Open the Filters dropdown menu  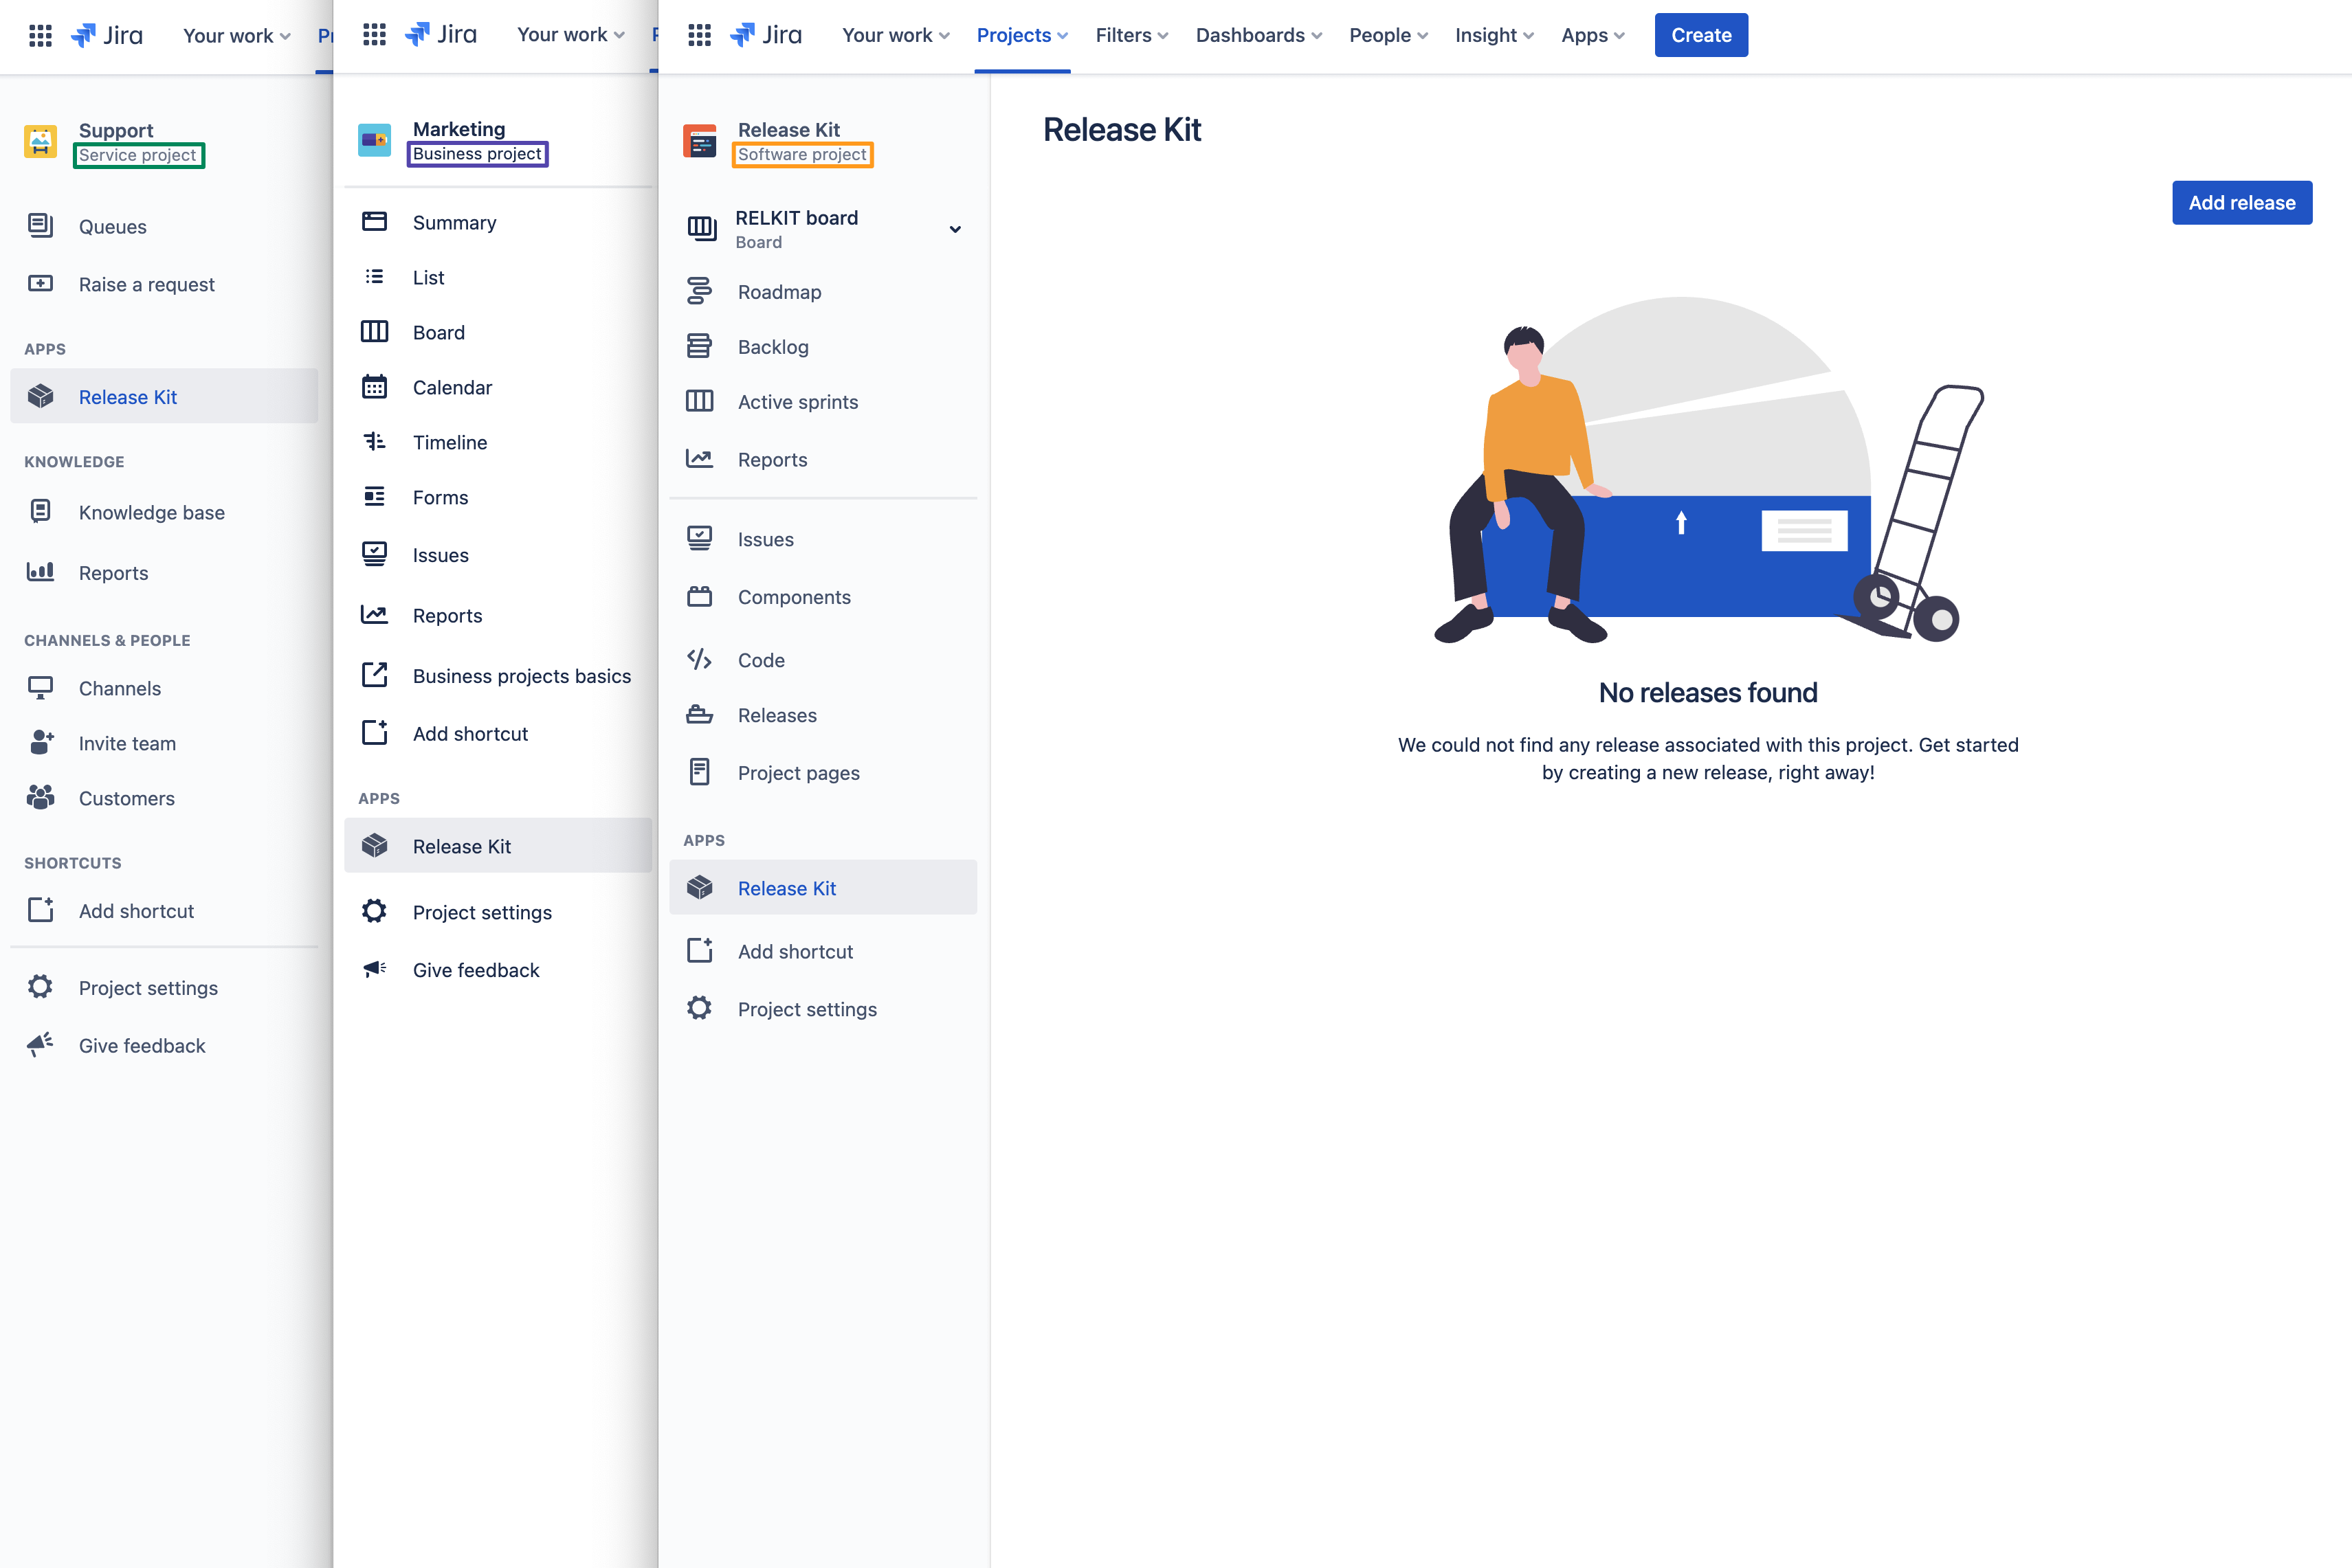click(x=1131, y=35)
